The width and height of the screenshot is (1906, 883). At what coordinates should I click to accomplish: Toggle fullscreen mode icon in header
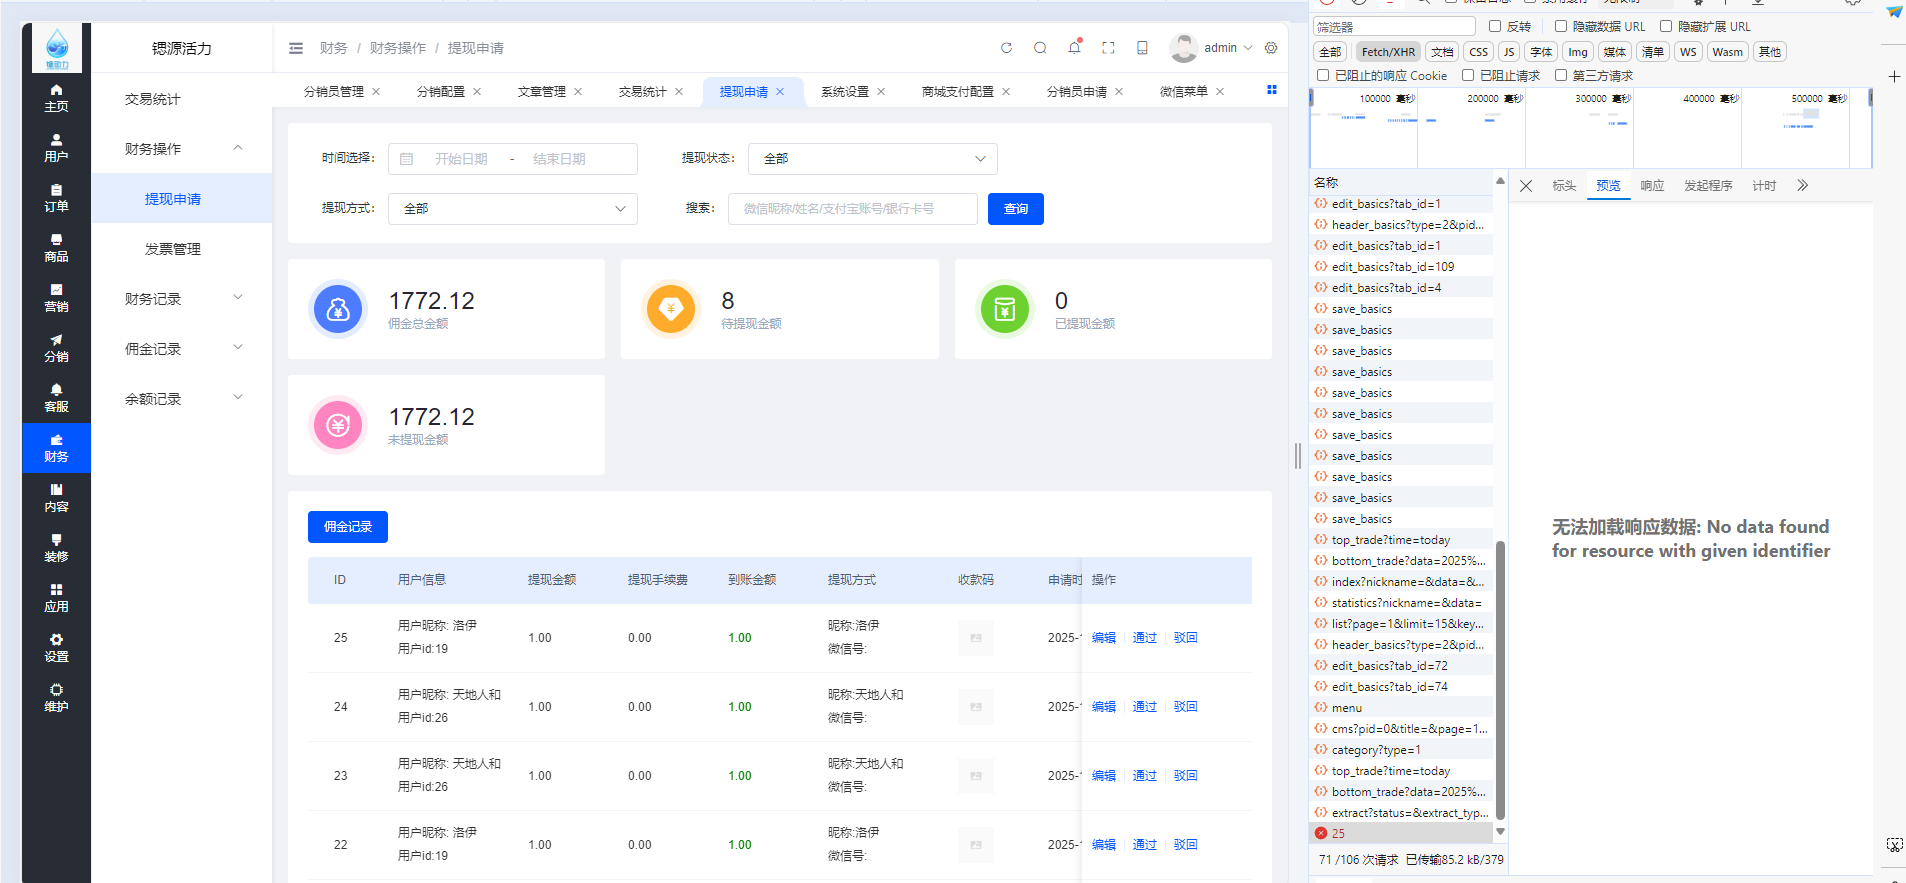coord(1108,48)
